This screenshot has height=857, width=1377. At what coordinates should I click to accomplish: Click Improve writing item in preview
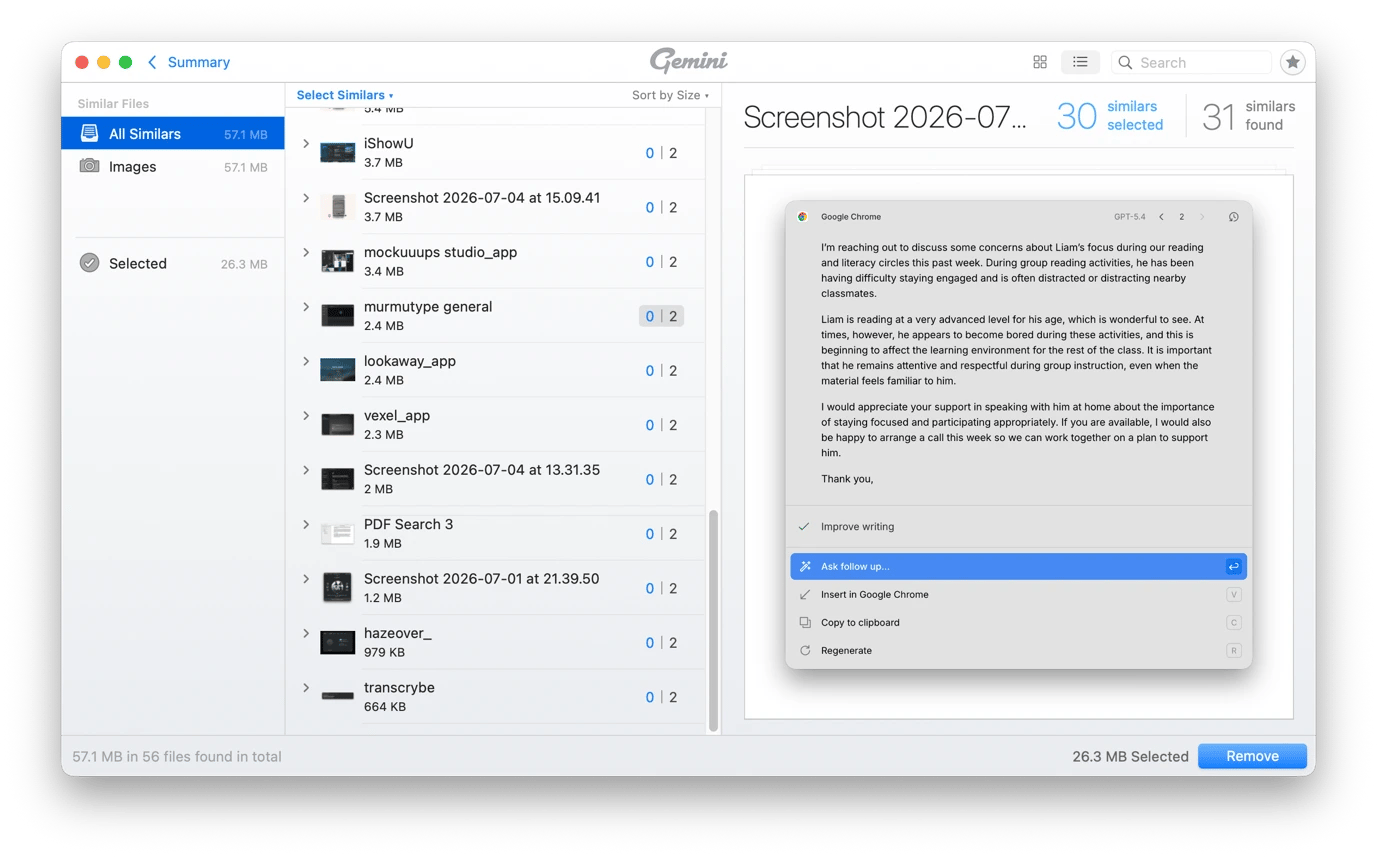point(1018,526)
